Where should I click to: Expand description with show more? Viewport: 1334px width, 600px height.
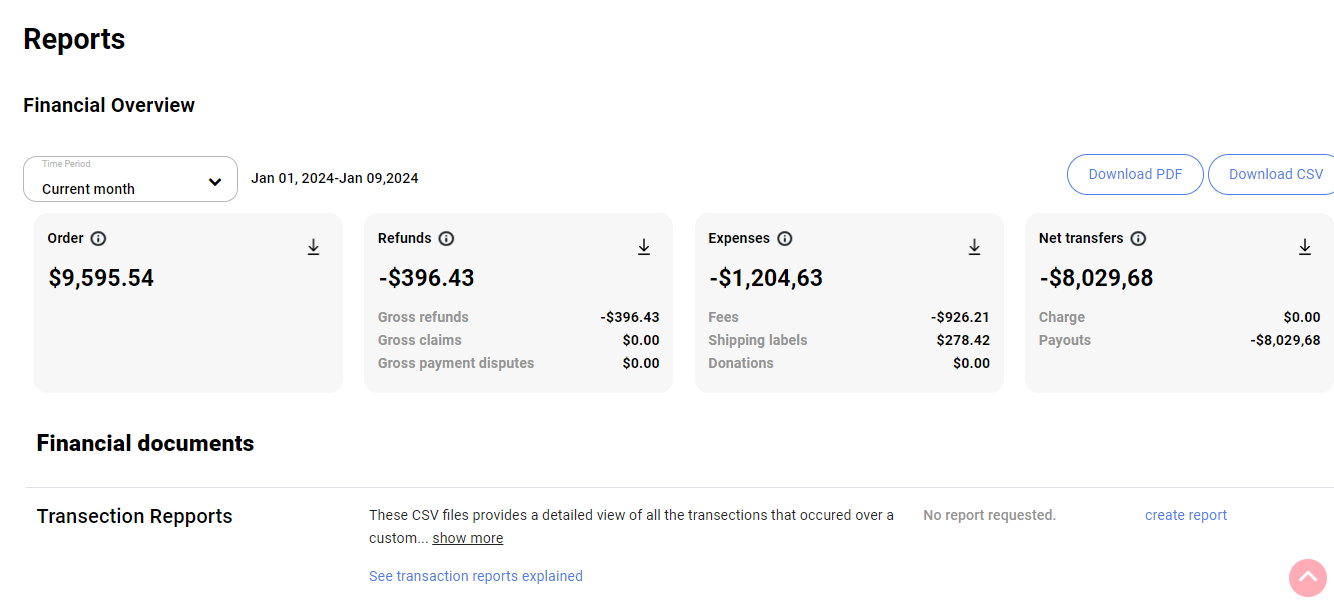467,539
